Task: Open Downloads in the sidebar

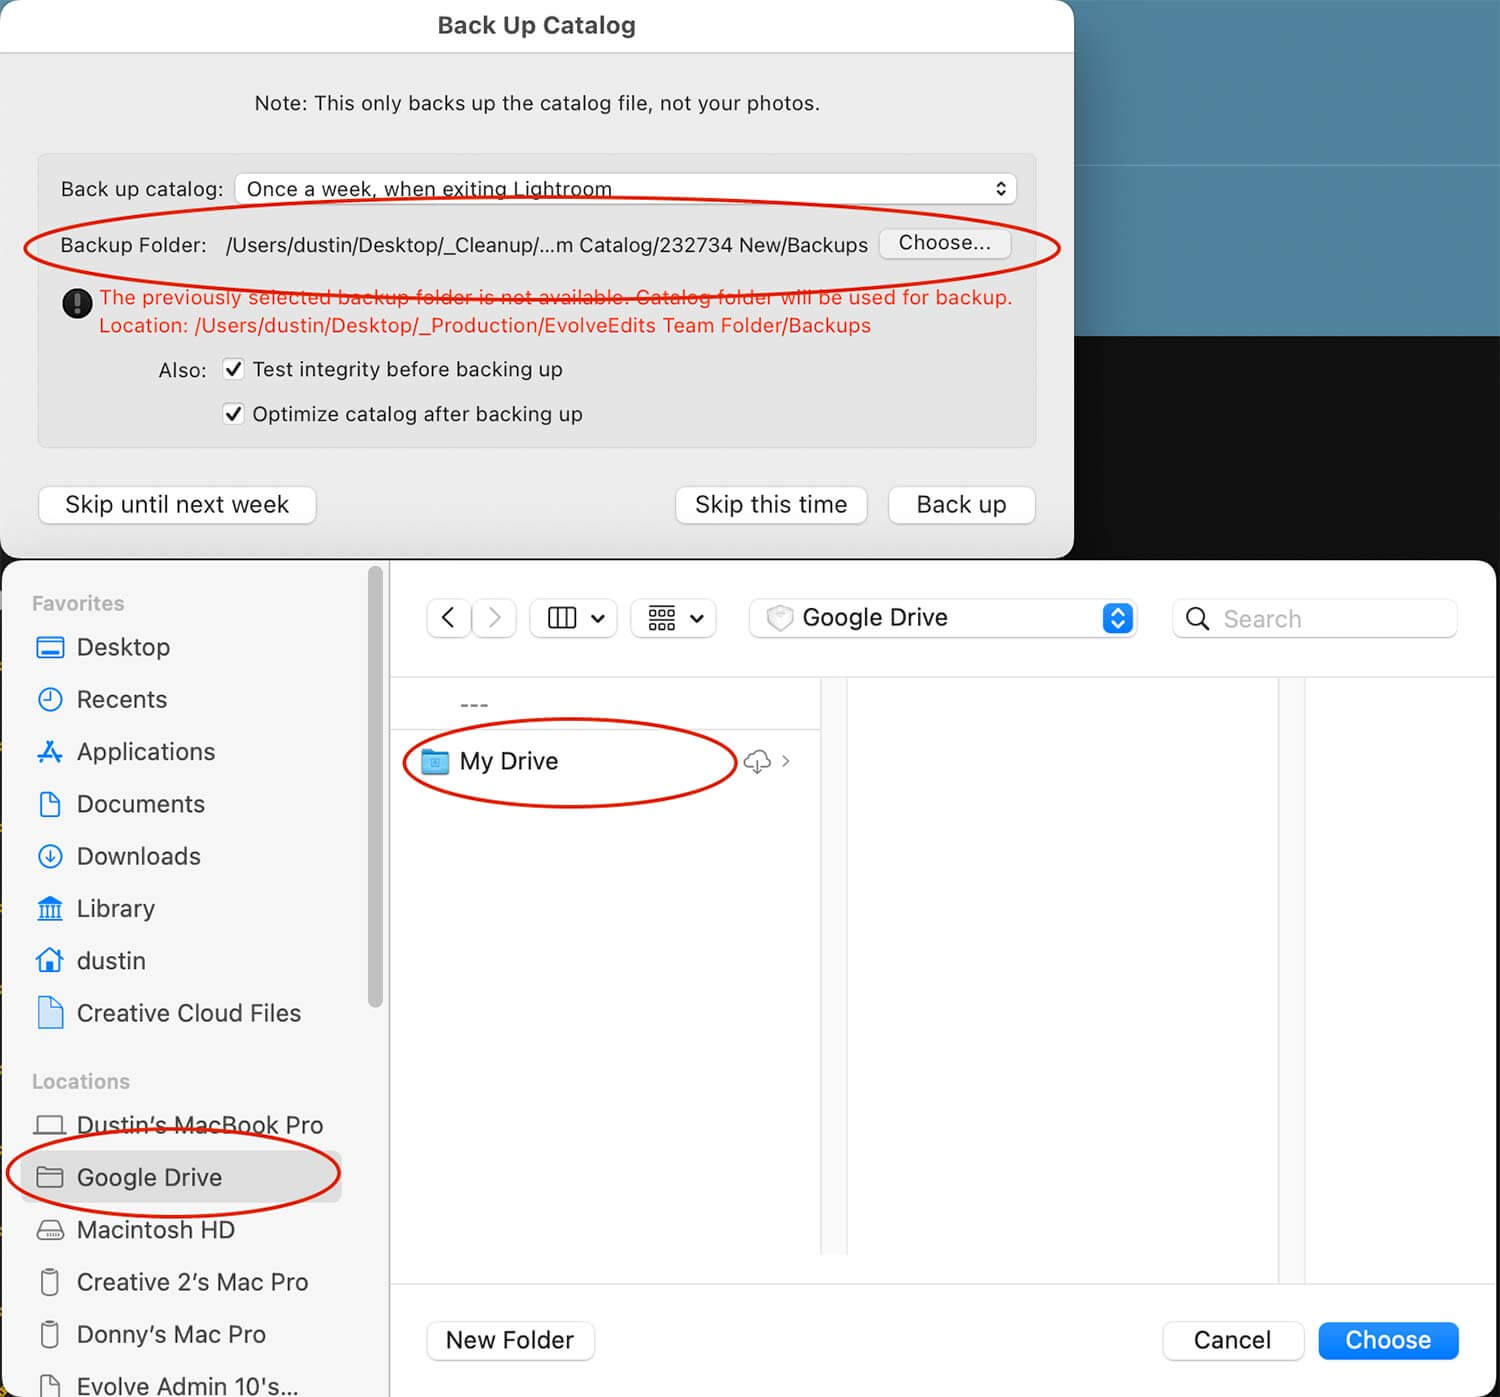Action: 138,857
